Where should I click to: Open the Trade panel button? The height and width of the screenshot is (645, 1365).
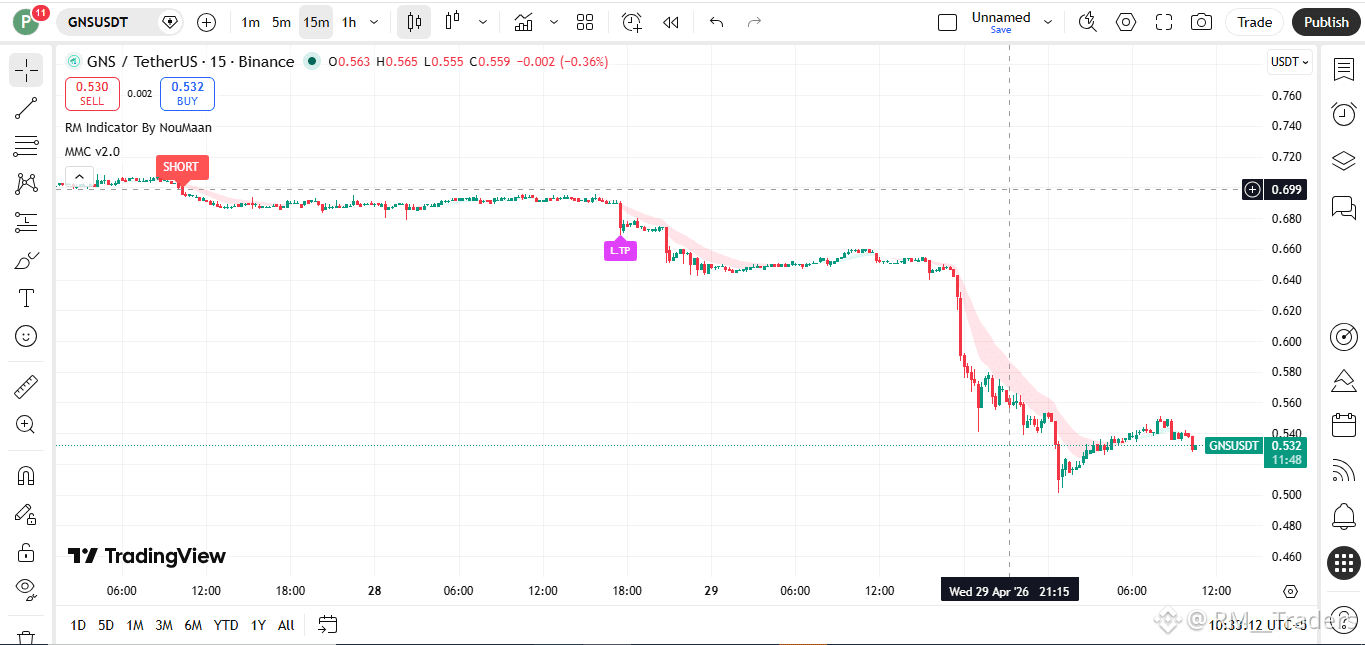coord(1255,22)
